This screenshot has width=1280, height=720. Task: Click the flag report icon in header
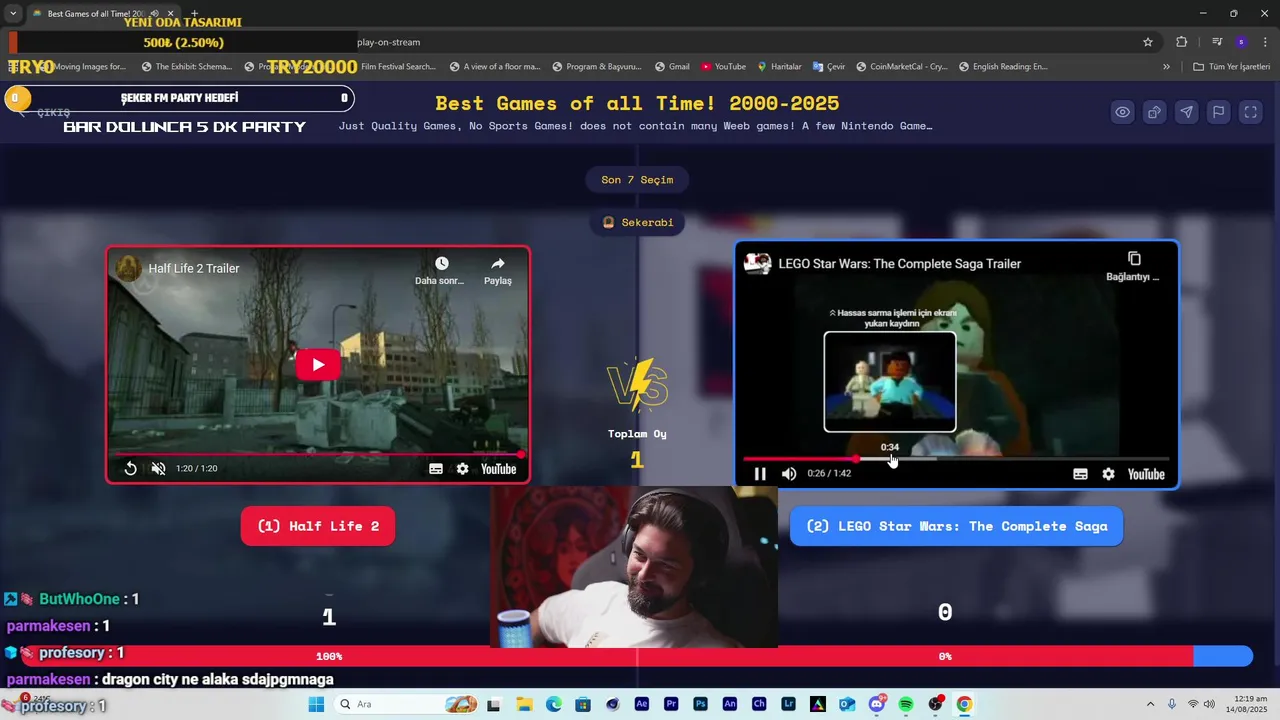pyautogui.click(x=1219, y=112)
